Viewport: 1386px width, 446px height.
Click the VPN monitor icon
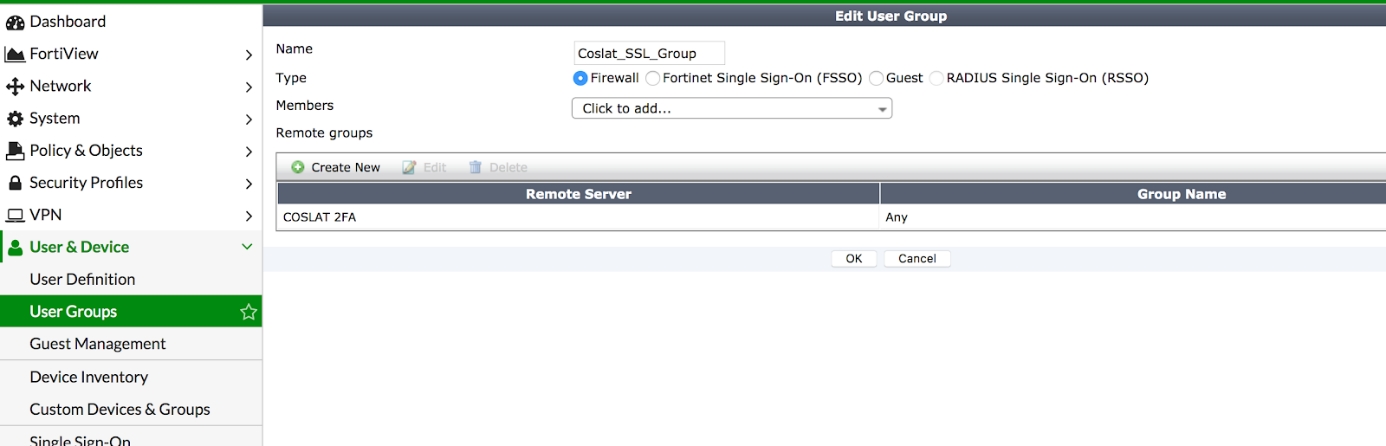[x=15, y=215]
